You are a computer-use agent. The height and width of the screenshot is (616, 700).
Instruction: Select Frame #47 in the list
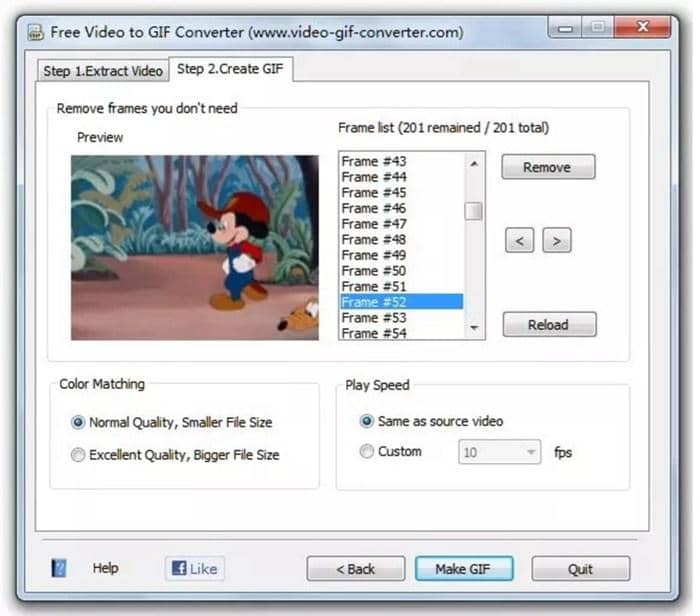point(402,224)
